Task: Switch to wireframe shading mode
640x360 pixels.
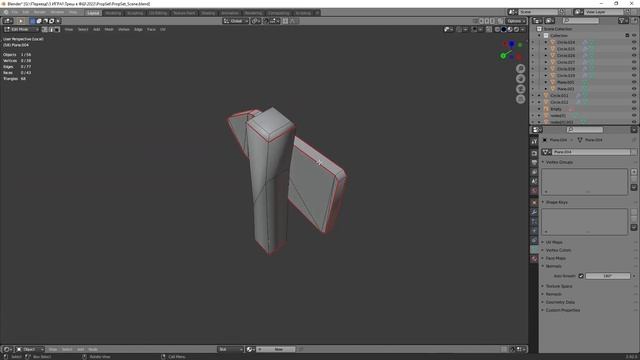Action: point(498,29)
